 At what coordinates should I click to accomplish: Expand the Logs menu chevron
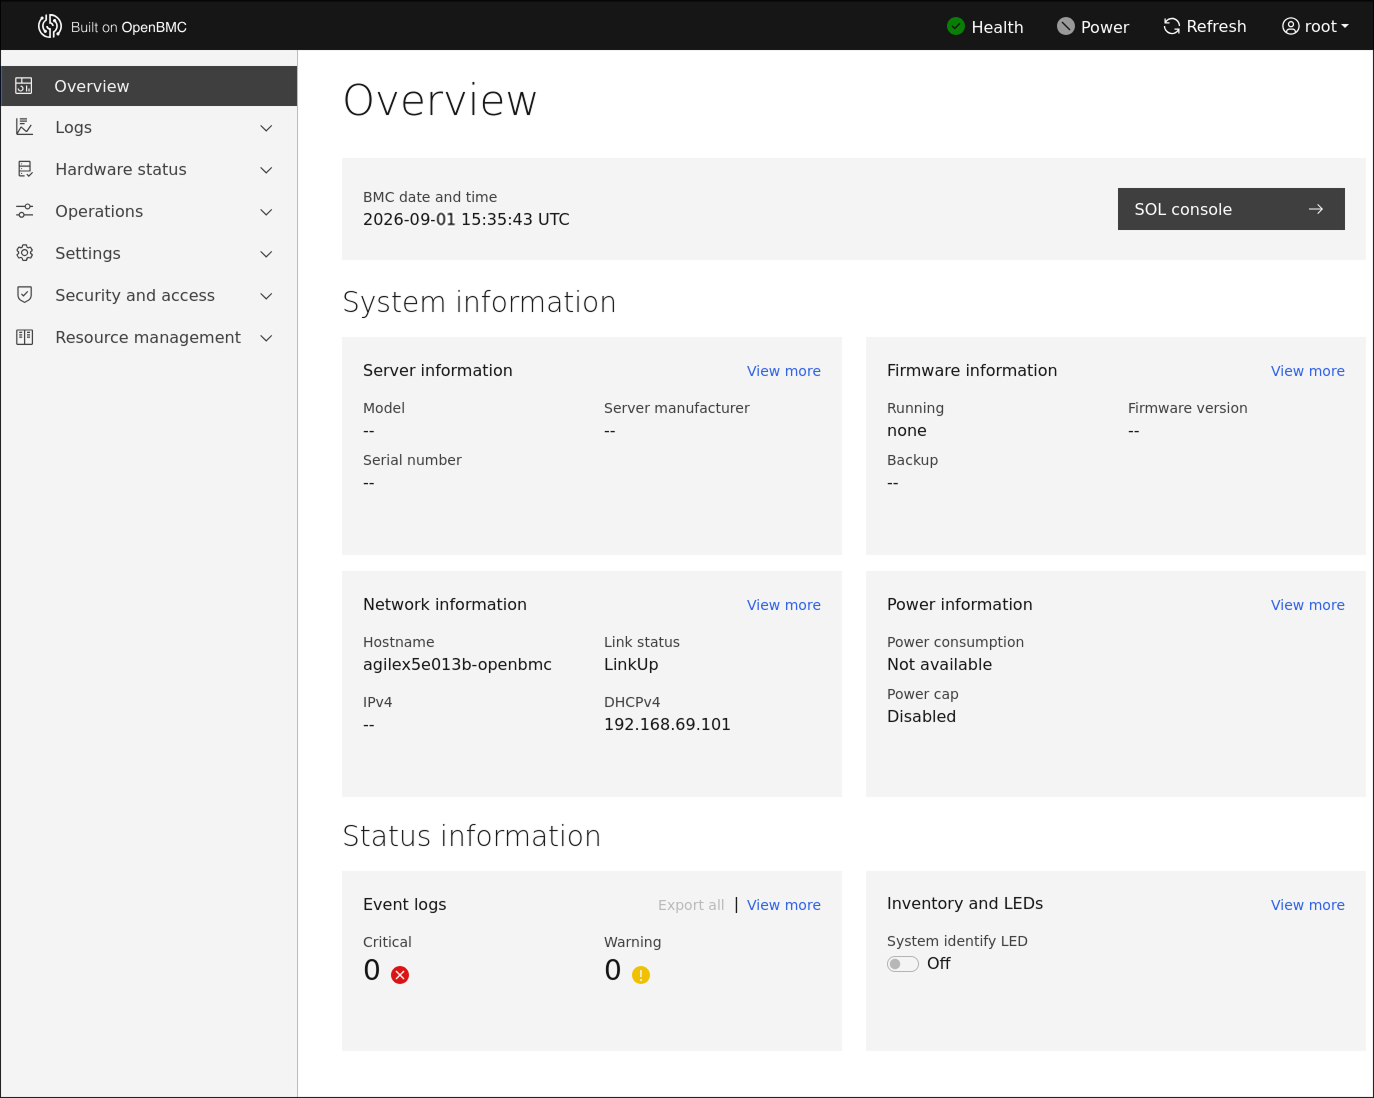(266, 128)
